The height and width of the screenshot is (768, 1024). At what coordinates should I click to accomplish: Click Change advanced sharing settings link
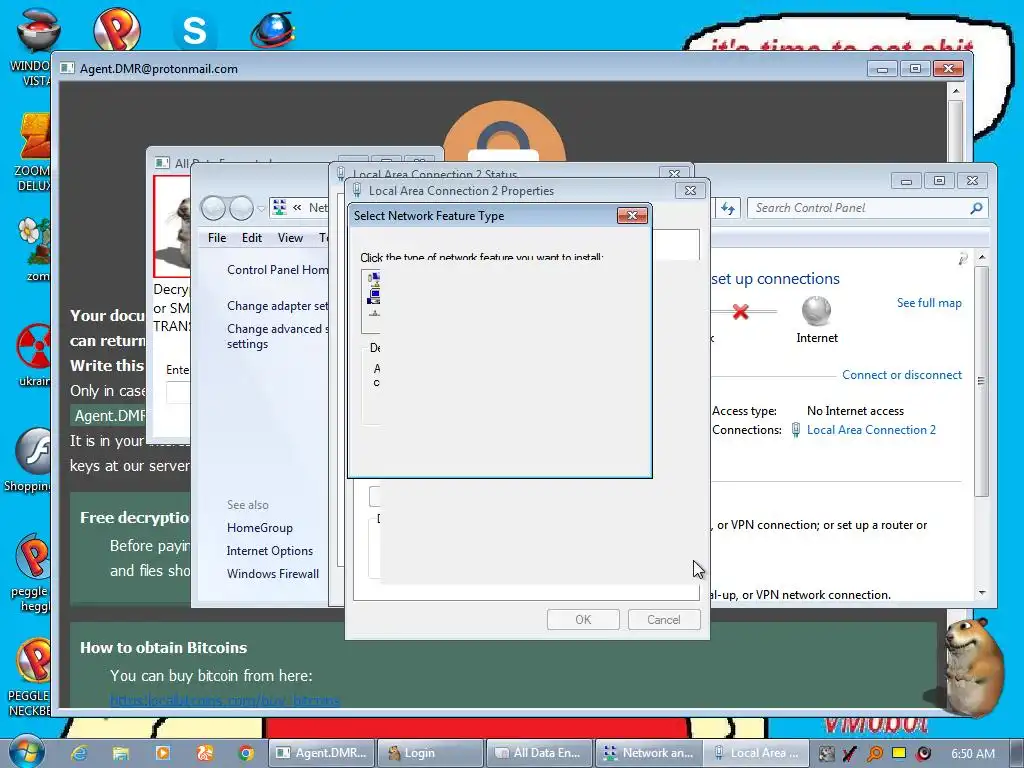click(278, 336)
